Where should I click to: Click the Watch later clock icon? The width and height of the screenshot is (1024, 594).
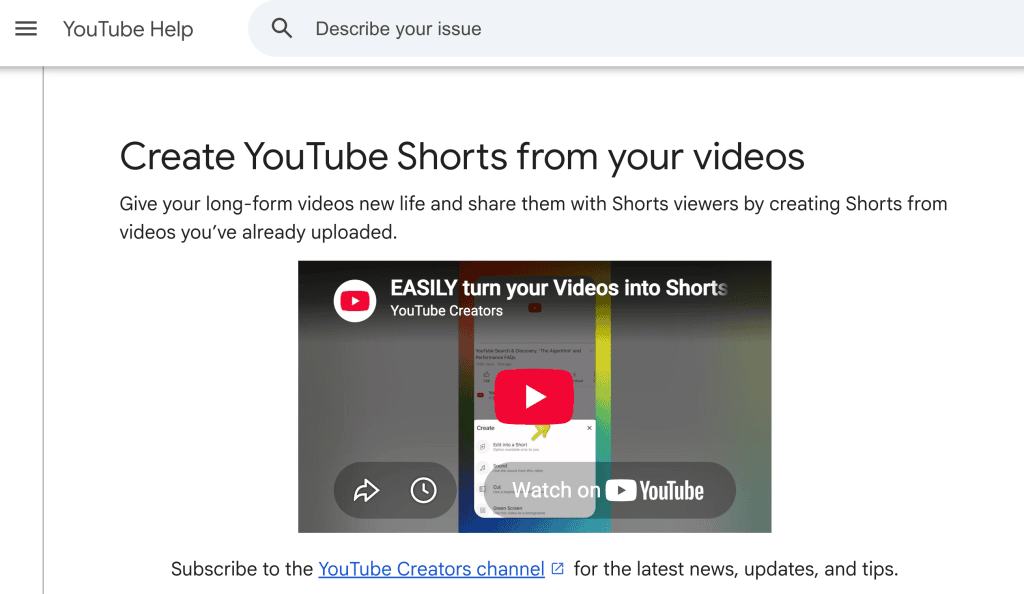pyautogui.click(x=423, y=490)
